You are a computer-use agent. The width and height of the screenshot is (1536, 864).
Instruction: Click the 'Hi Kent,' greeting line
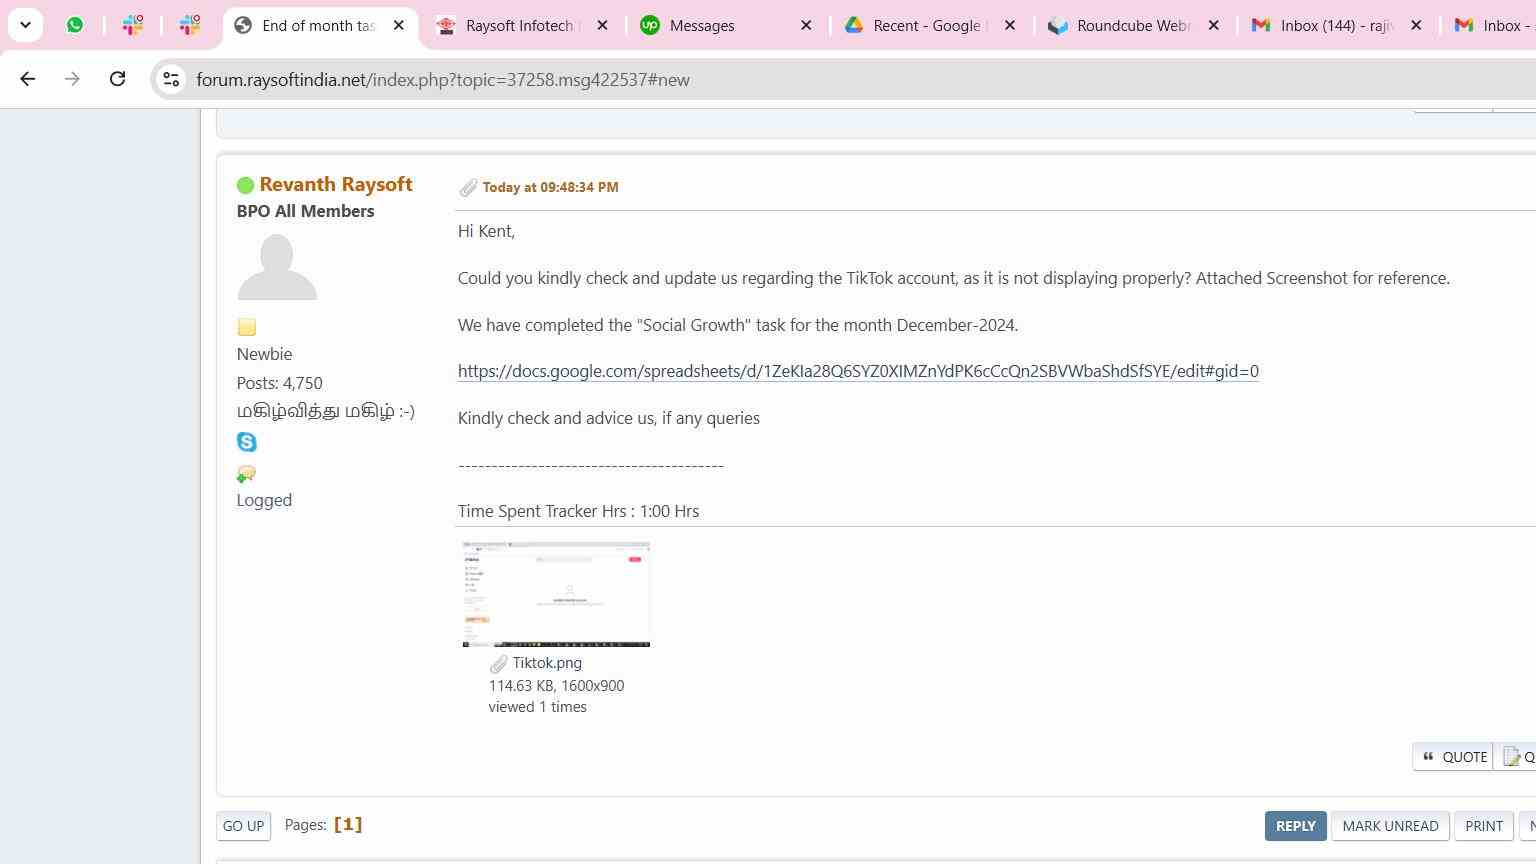(486, 231)
